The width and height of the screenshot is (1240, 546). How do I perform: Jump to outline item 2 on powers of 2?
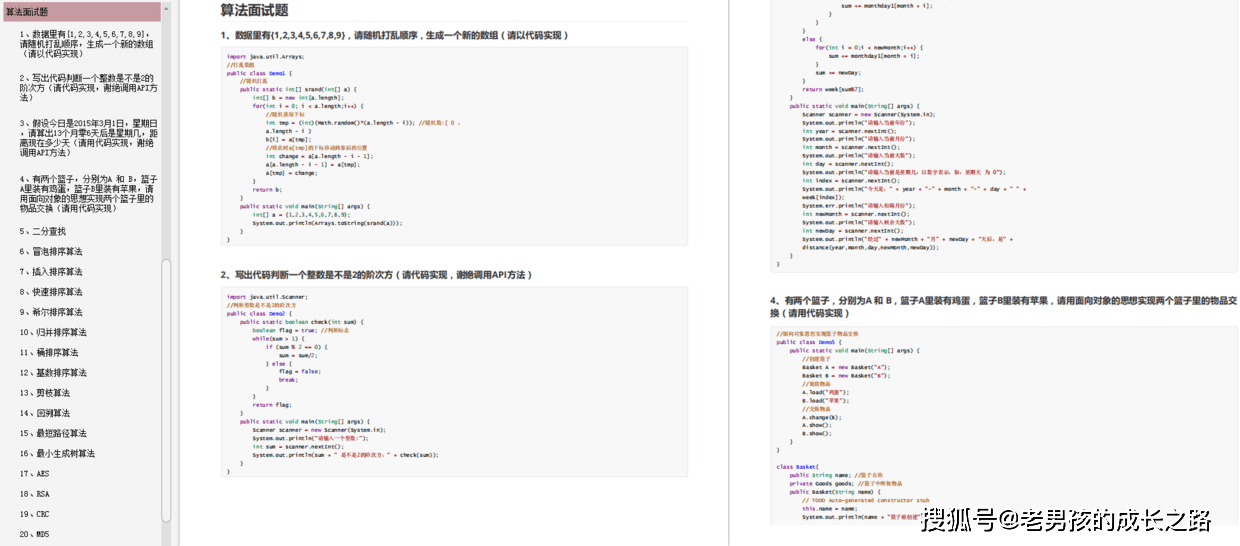(88, 87)
